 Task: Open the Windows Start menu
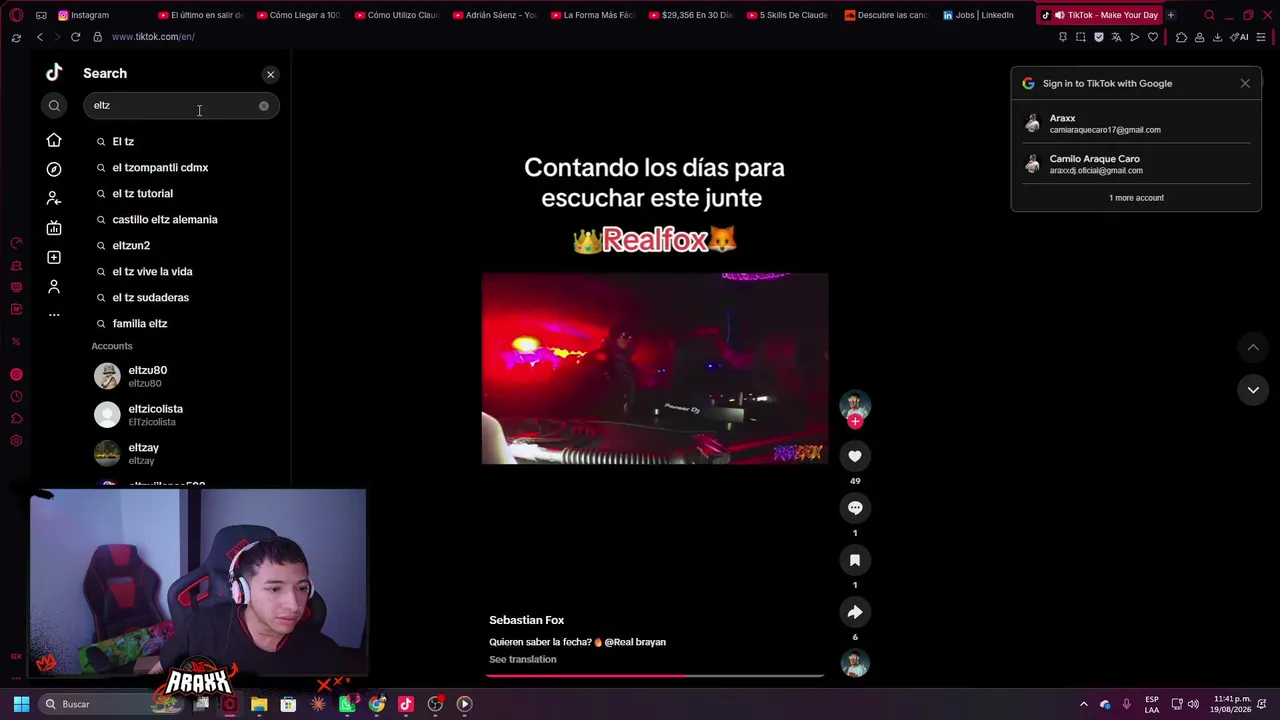(x=21, y=704)
